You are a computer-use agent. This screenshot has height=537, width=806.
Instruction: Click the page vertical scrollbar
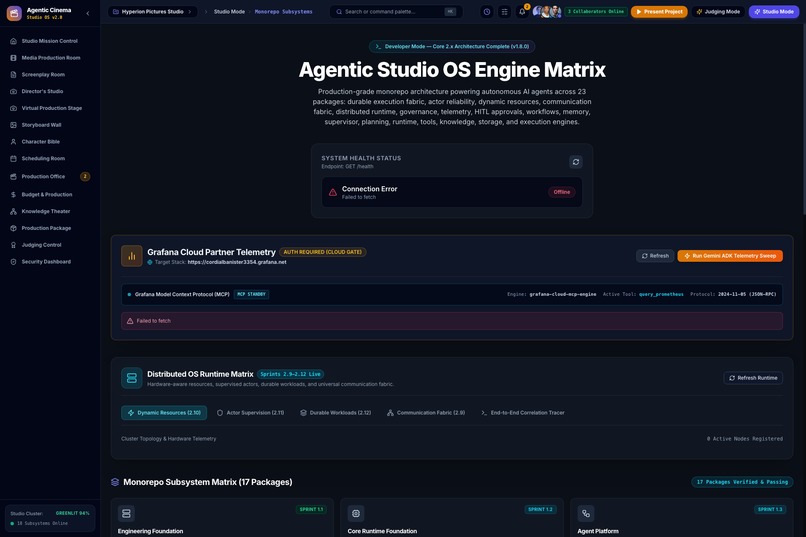[x=803, y=119]
